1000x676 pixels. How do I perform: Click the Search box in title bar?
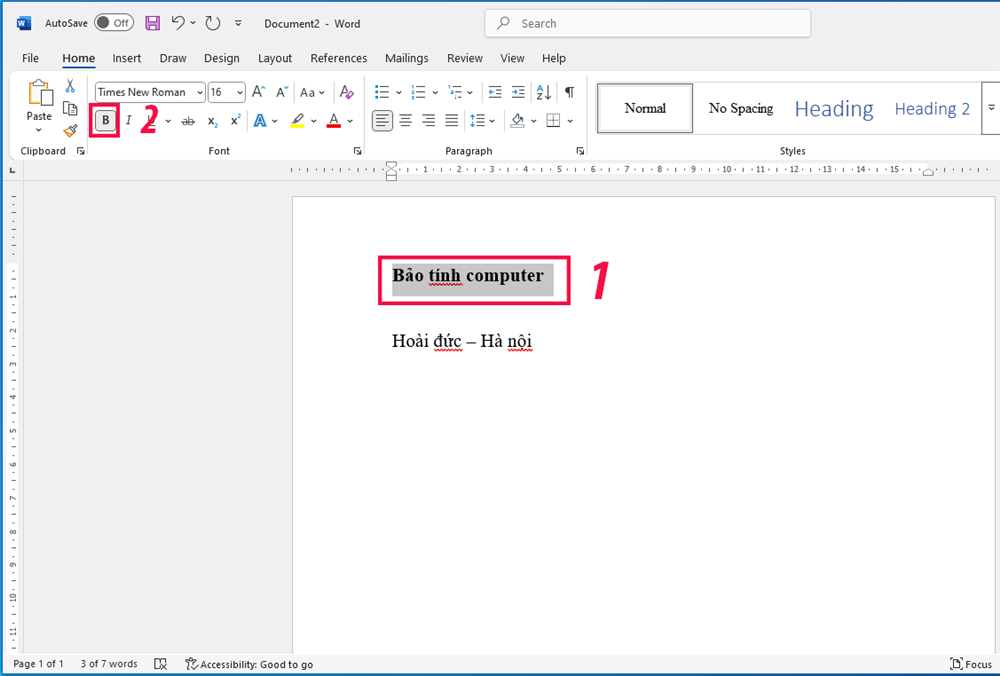(x=647, y=24)
